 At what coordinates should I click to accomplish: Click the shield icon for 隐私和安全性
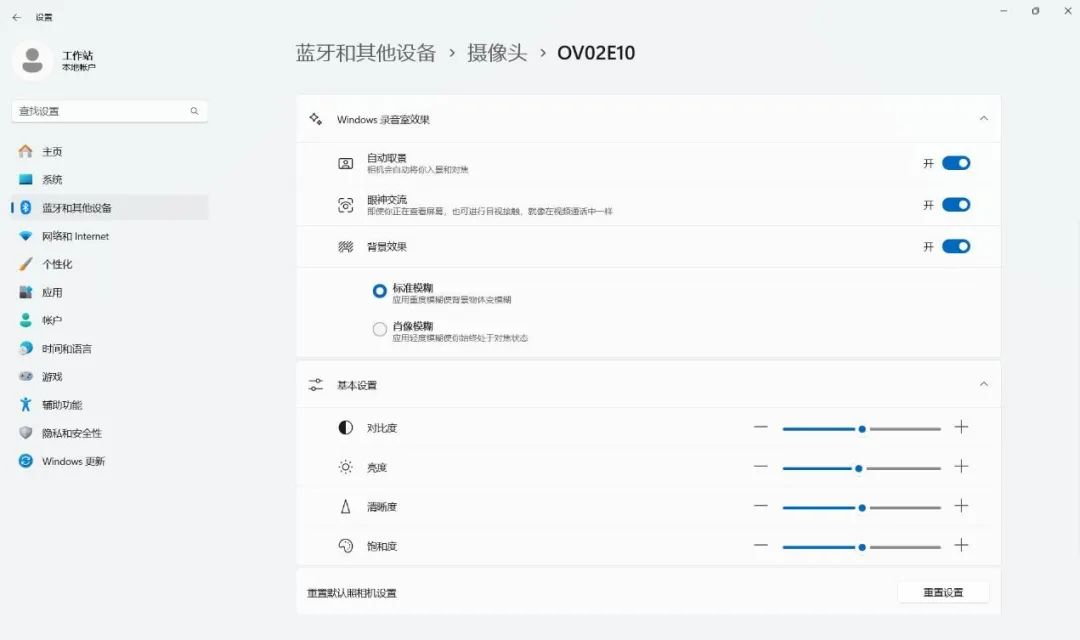pyautogui.click(x=25, y=433)
